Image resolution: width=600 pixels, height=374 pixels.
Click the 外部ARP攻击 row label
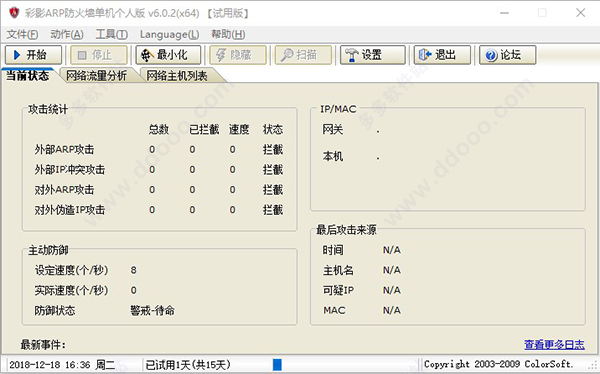(64, 149)
